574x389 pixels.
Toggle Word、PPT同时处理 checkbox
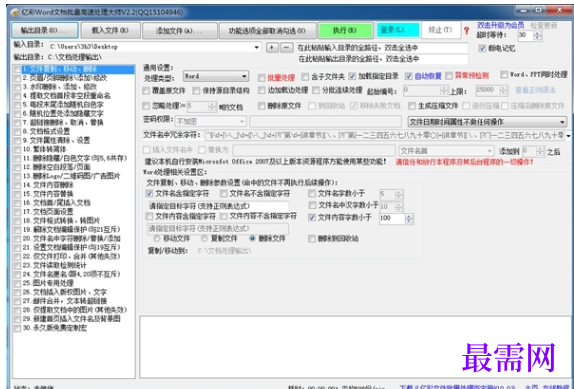(504, 74)
